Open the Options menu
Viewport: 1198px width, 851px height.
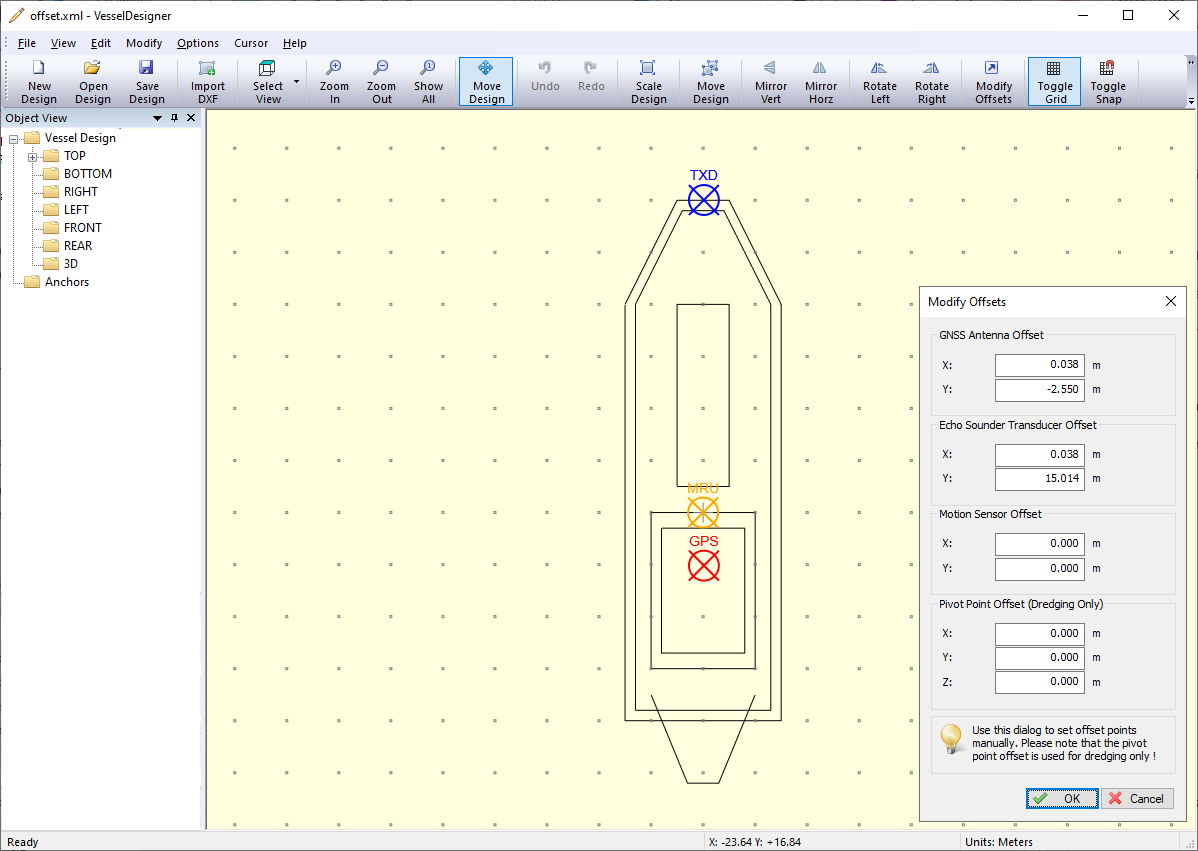[198, 43]
